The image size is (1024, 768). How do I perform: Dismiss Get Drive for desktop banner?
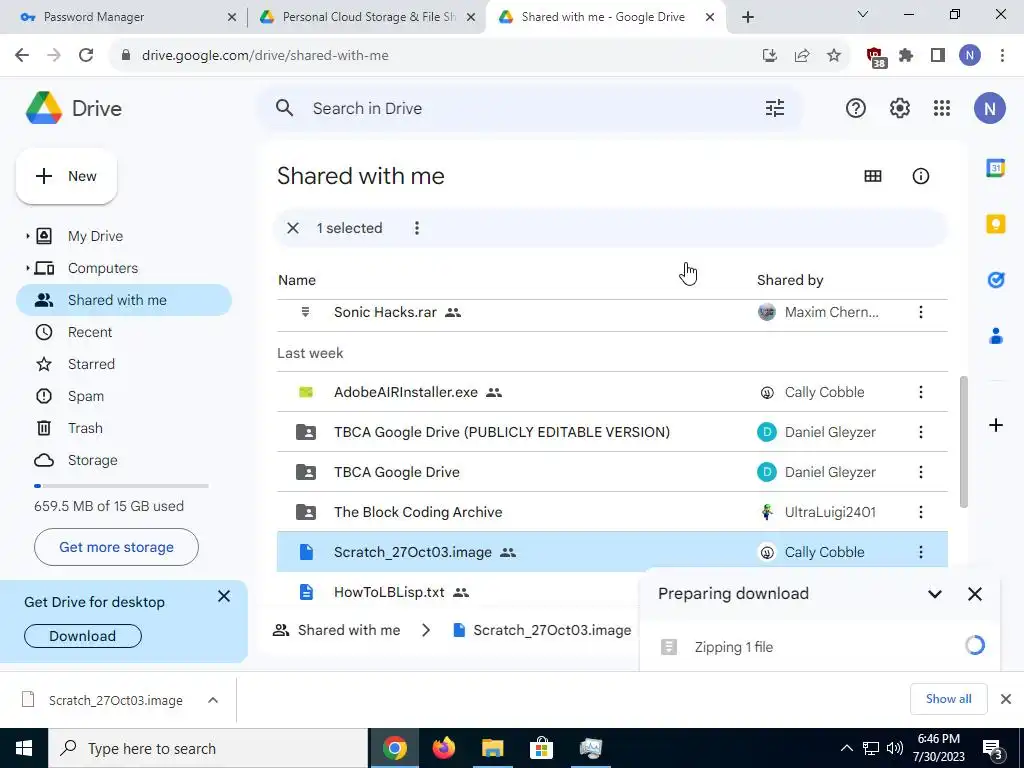click(x=223, y=596)
